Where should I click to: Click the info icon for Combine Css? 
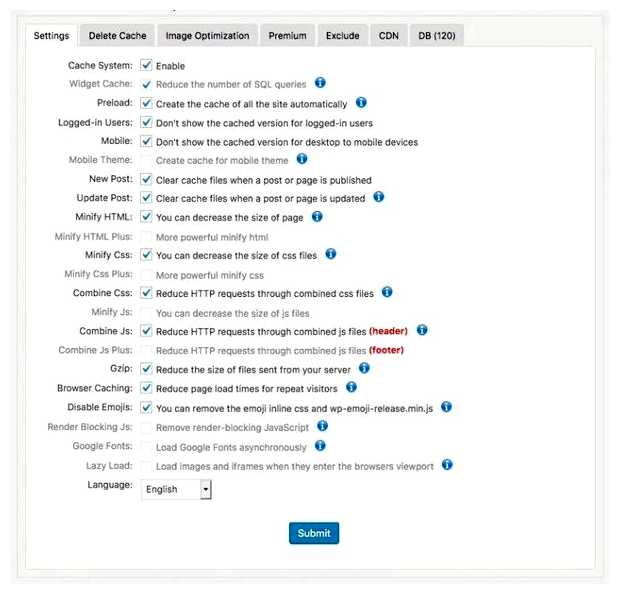pos(387,292)
